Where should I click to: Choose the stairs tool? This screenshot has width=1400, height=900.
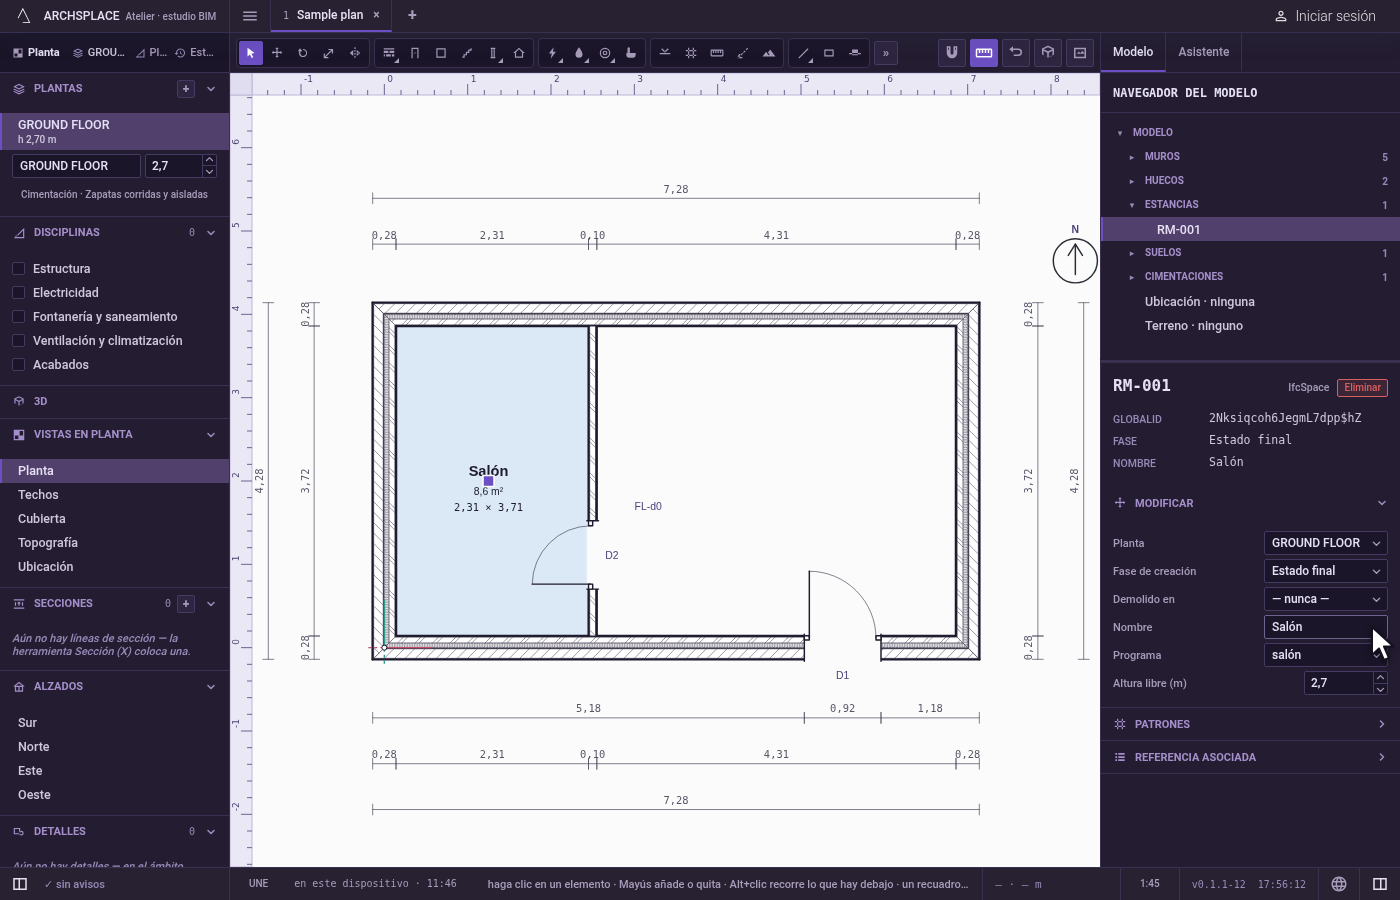pos(467,53)
